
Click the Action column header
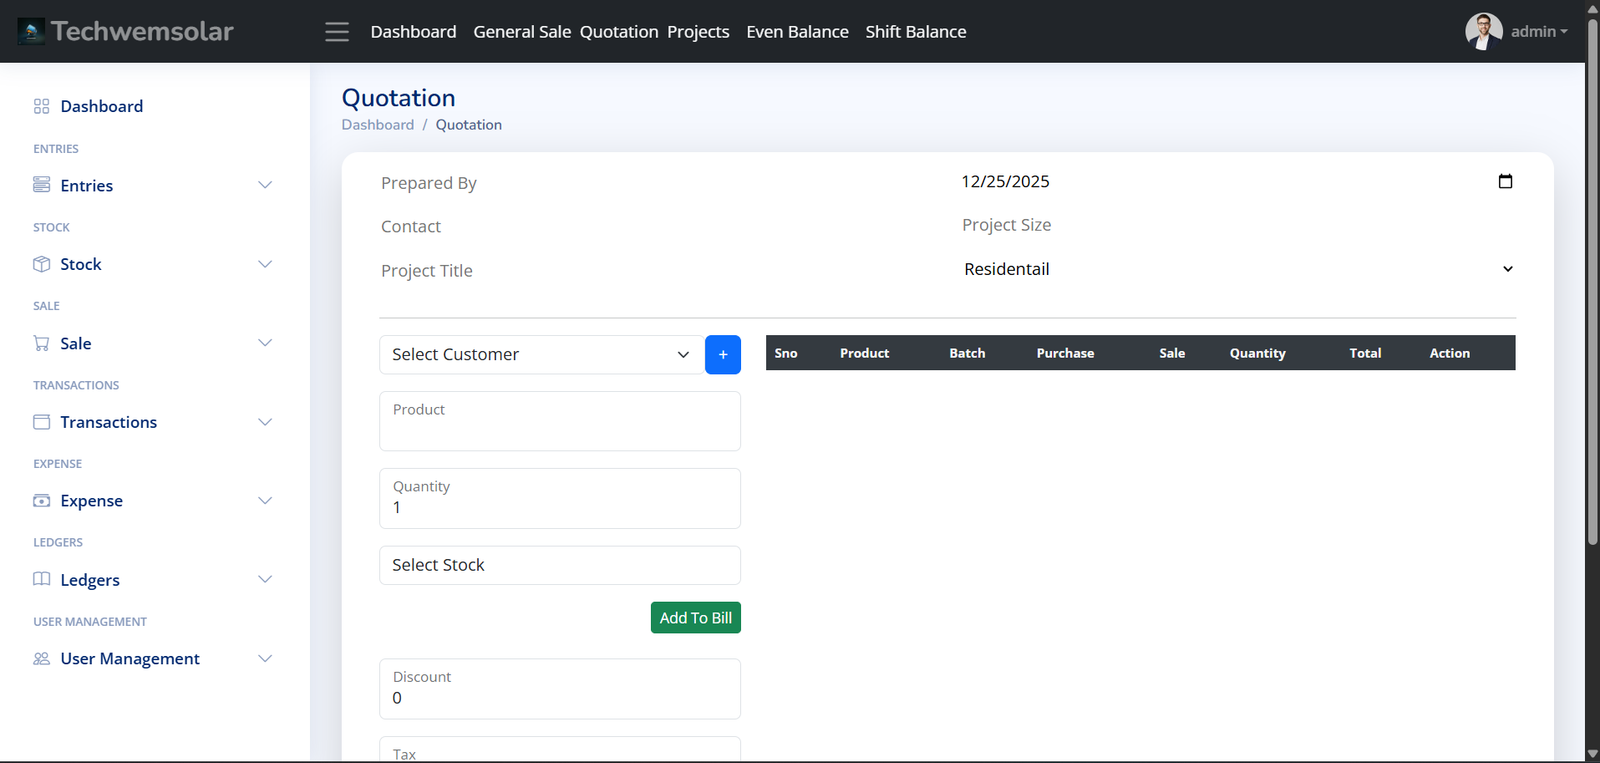(x=1449, y=353)
